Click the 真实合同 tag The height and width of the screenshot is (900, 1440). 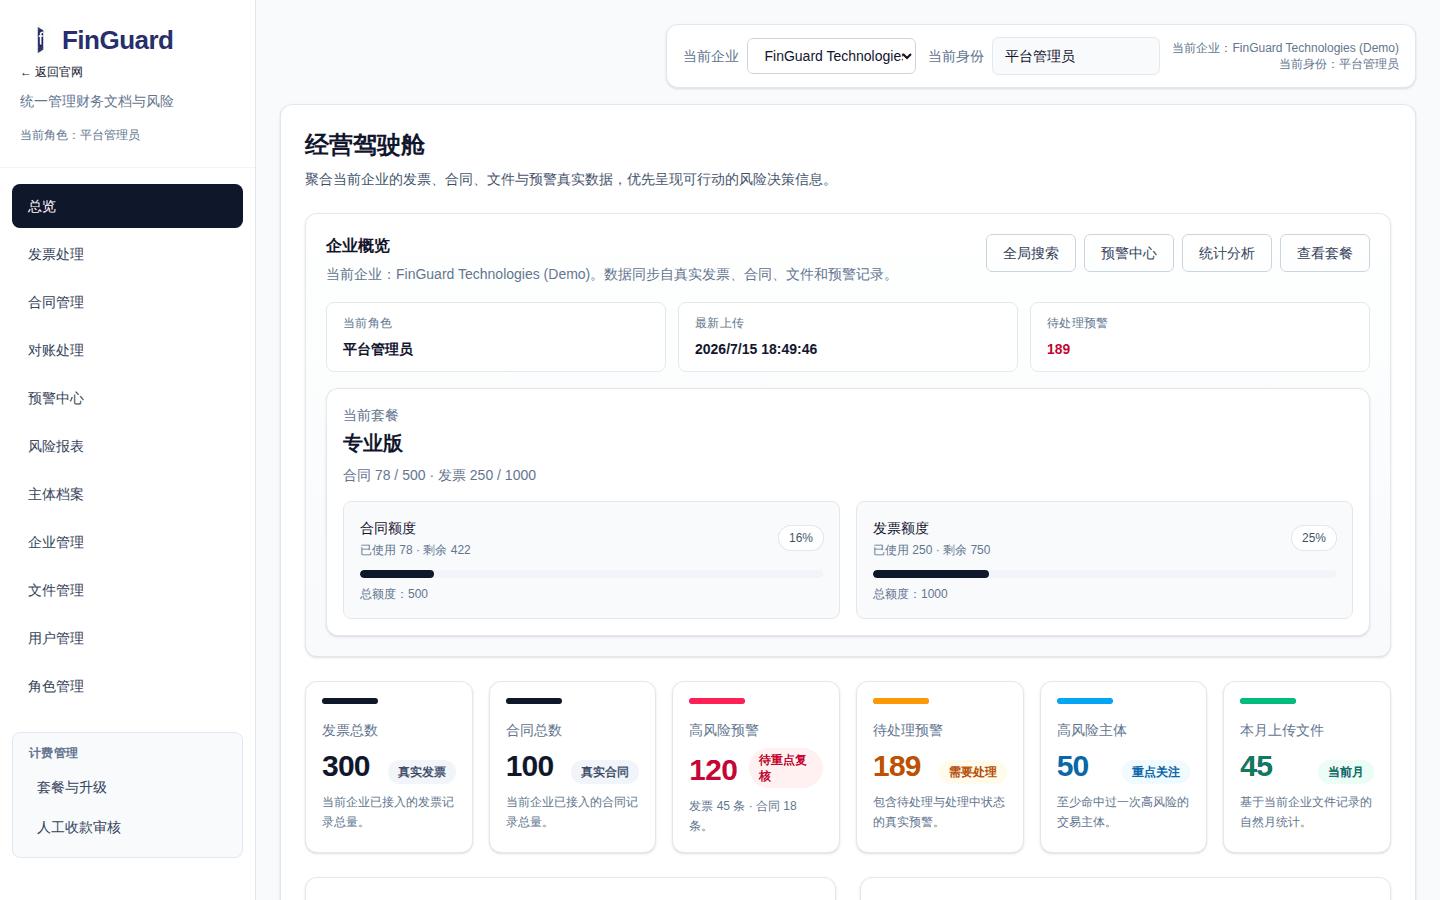[x=605, y=772]
